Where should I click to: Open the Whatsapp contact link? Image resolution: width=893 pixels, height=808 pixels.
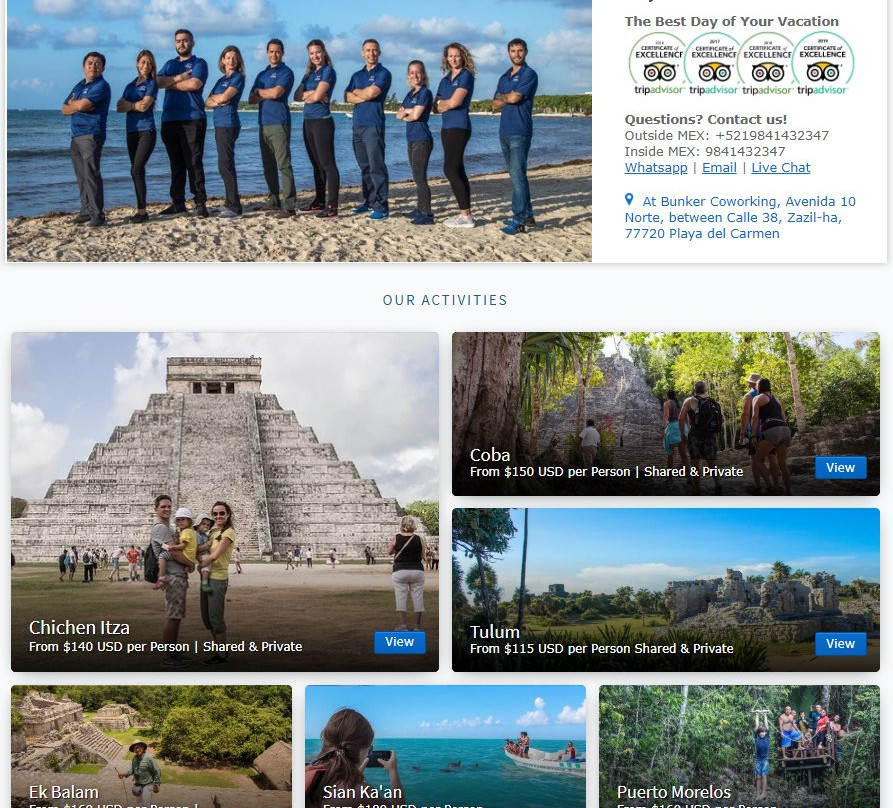click(656, 167)
